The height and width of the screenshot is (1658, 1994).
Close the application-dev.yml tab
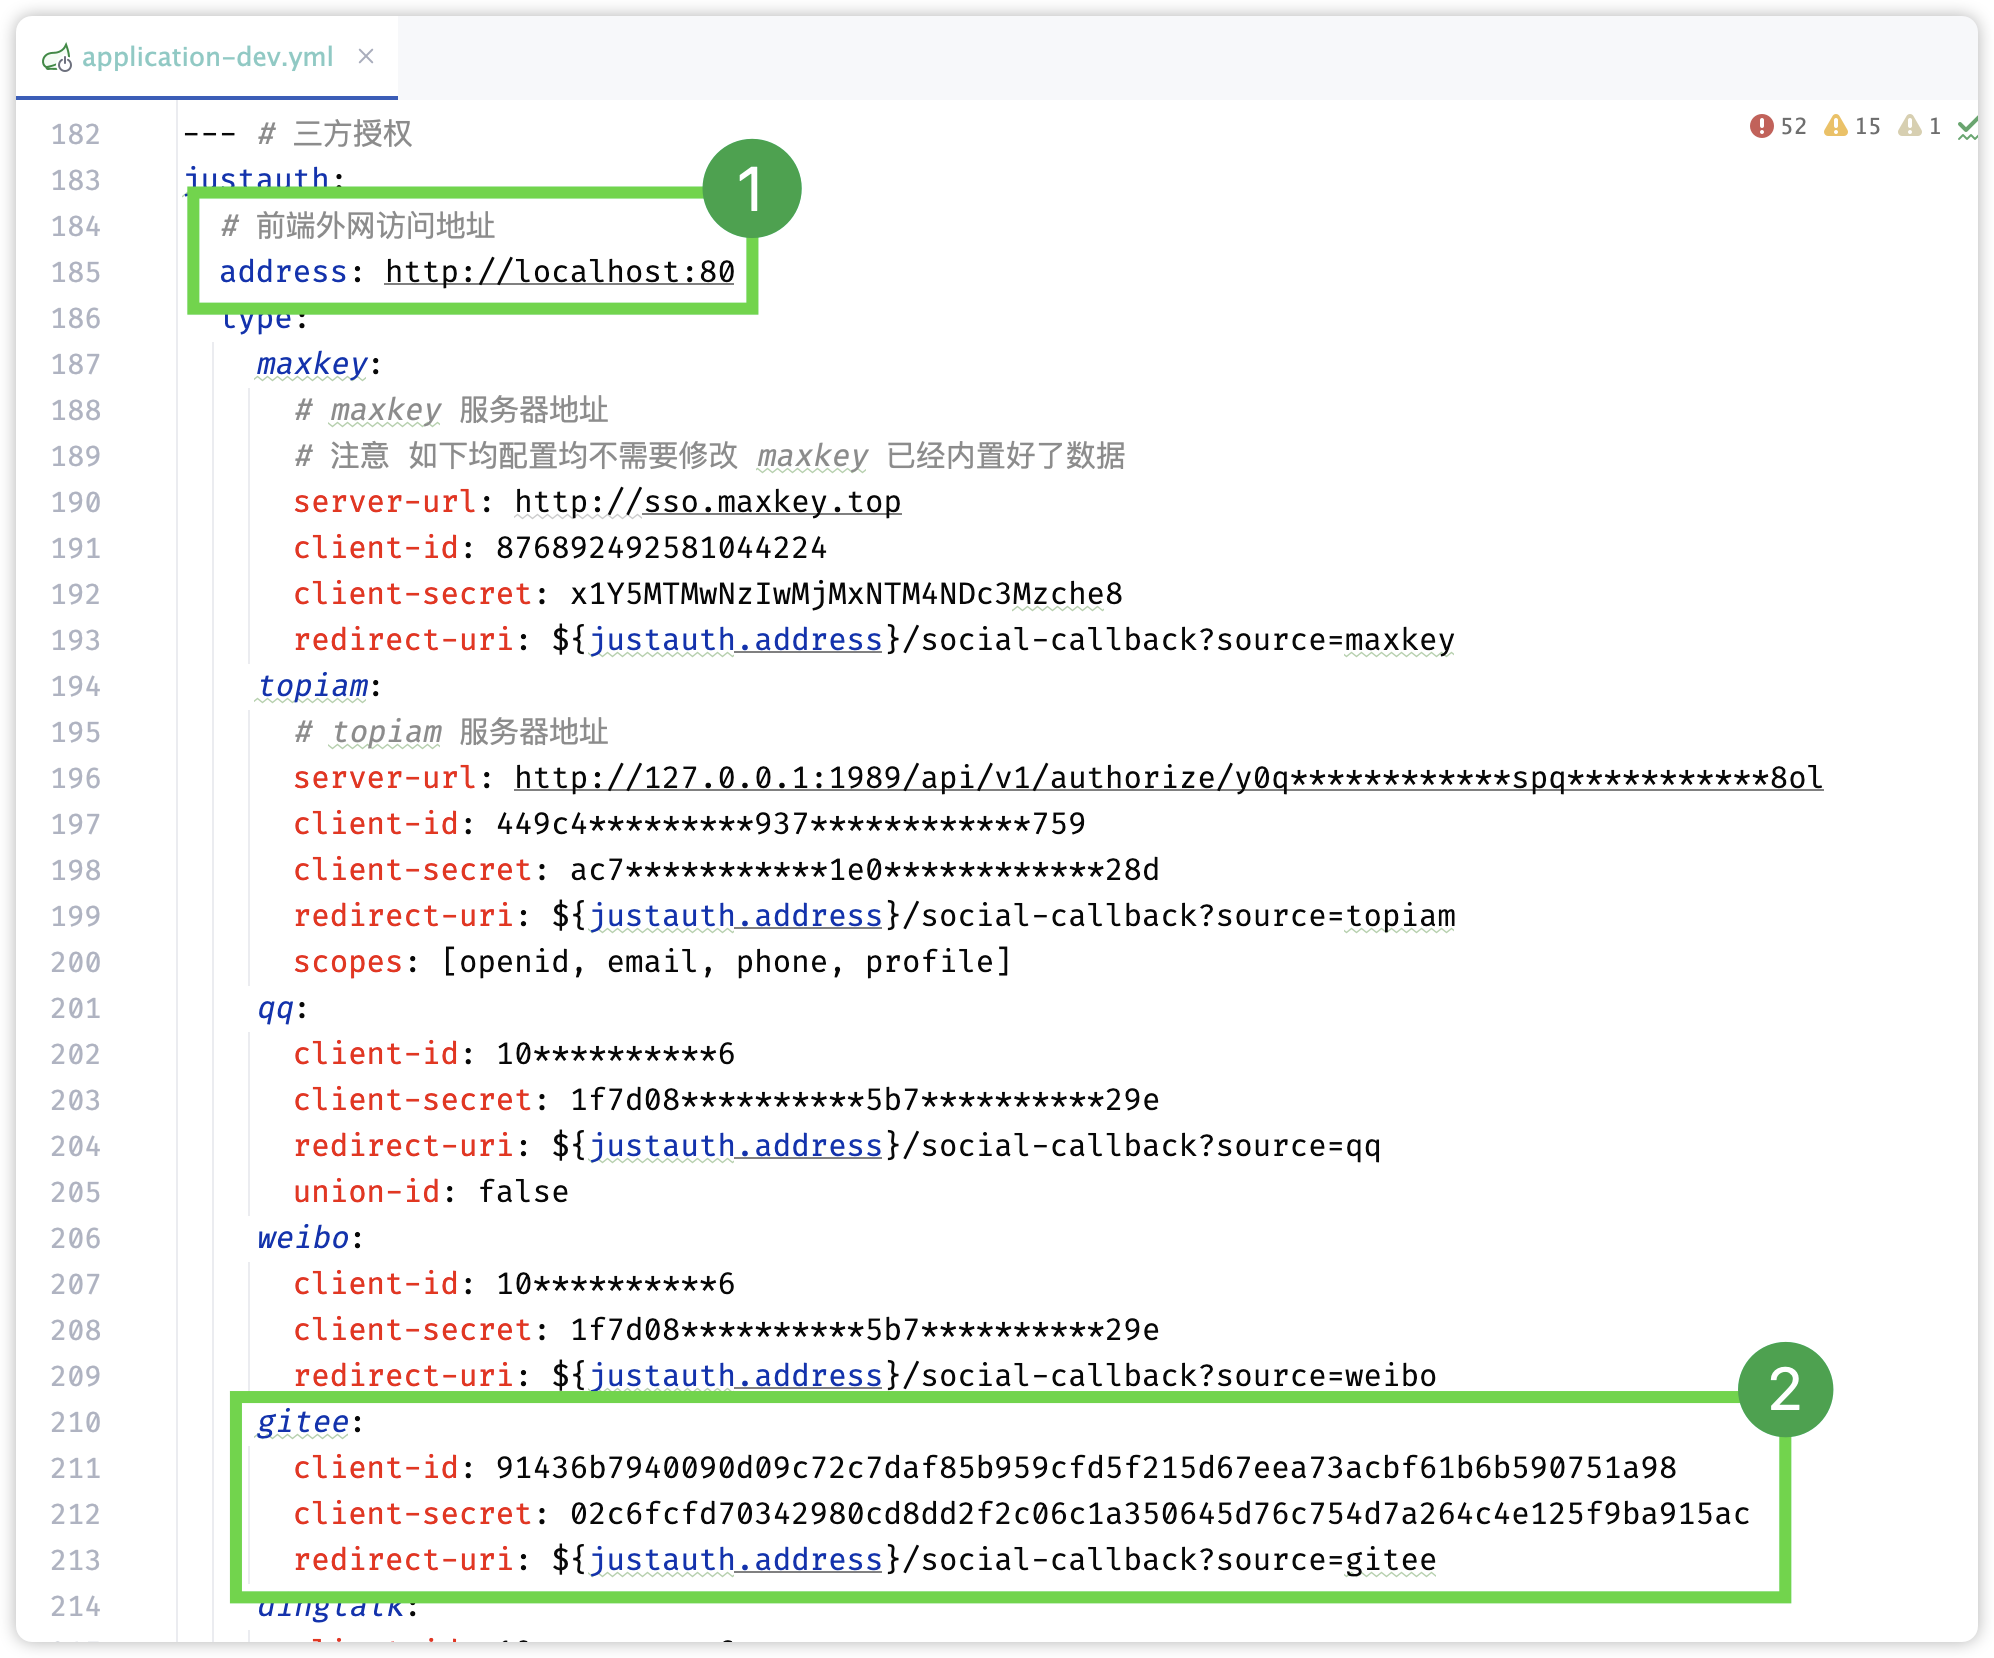coord(366,56)
